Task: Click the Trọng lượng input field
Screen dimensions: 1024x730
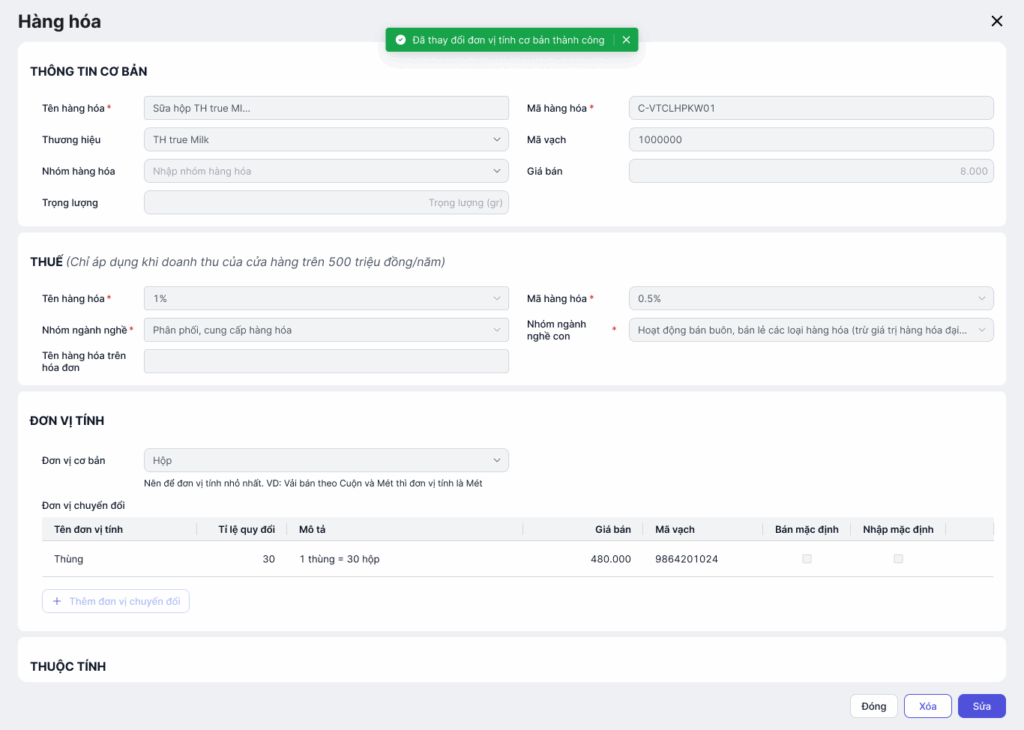Action: tap(326, 202)
